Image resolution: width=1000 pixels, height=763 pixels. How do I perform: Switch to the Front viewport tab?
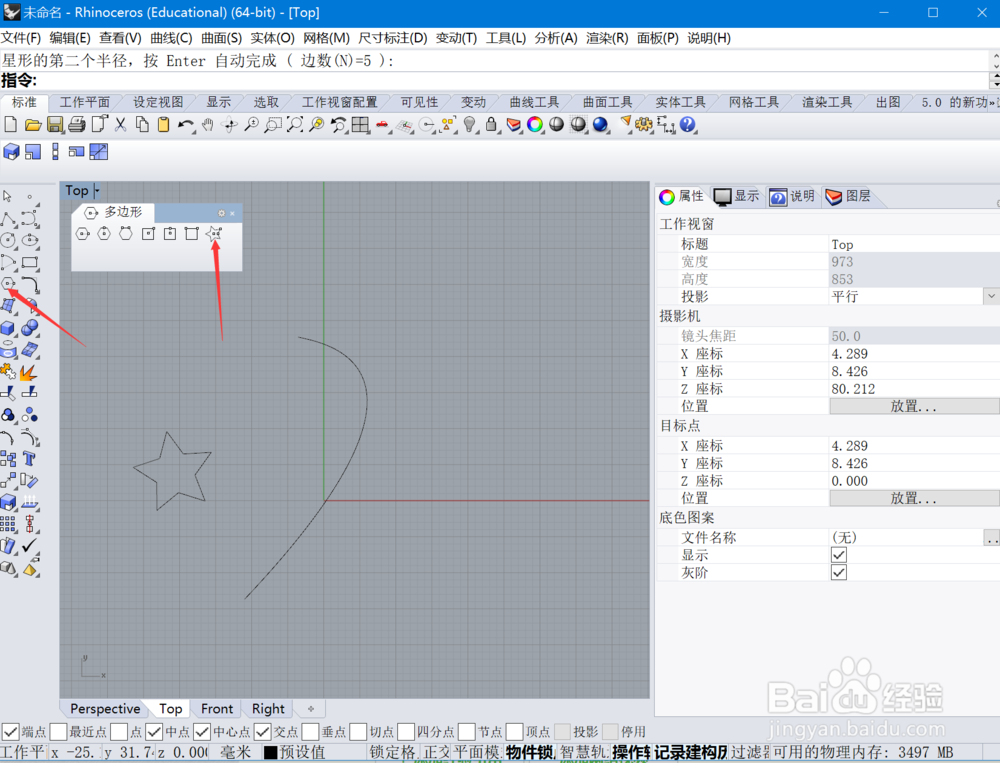217,709
